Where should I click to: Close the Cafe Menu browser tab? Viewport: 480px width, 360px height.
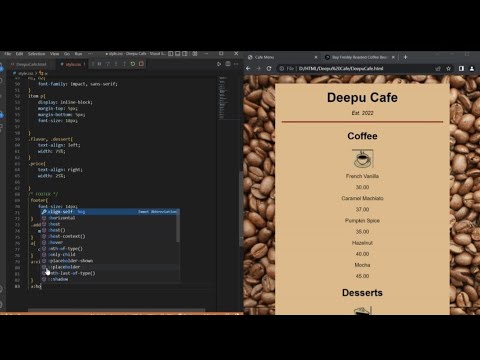point(316,57)
